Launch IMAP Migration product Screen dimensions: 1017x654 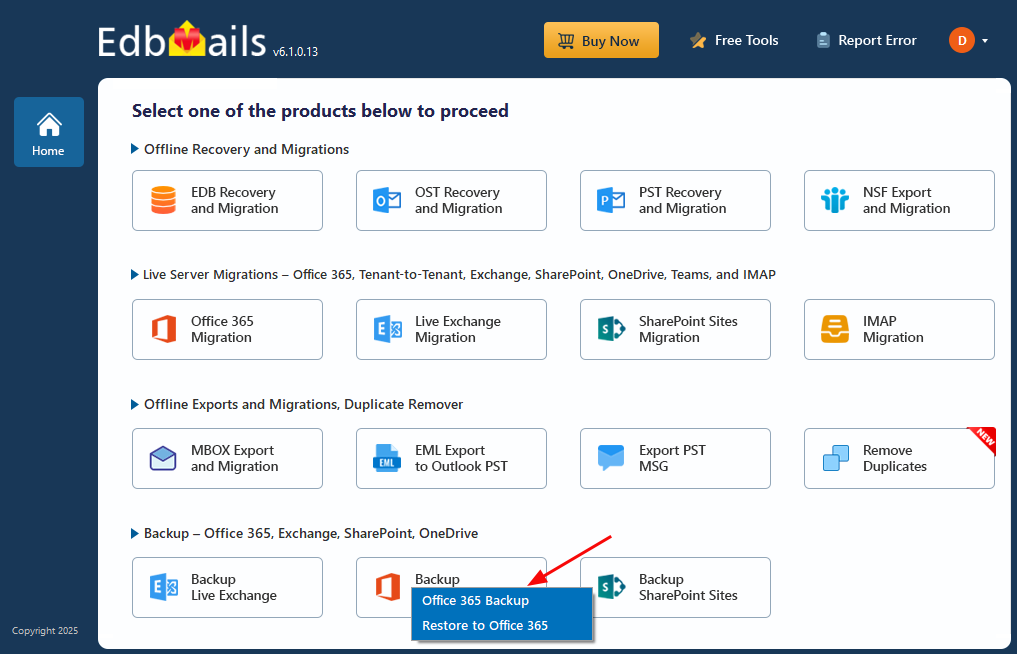click(x=899, y=329)
